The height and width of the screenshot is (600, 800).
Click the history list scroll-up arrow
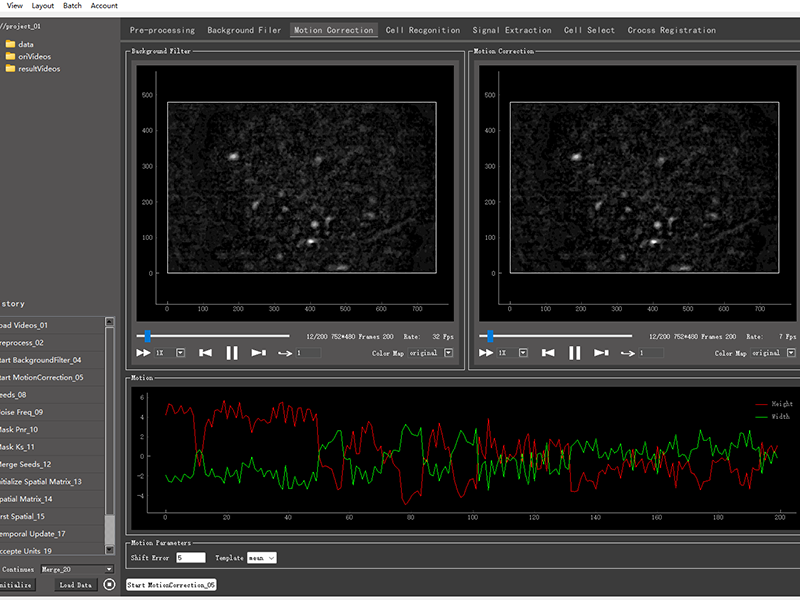(109, 321)
